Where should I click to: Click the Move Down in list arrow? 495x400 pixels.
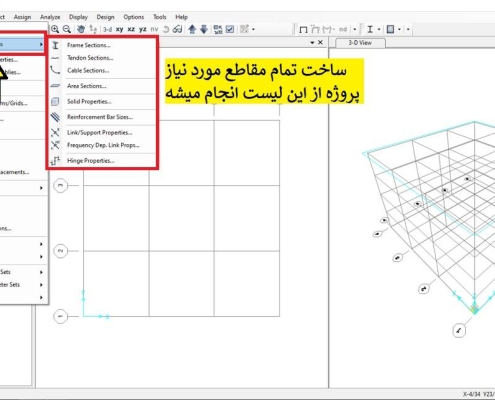204,29
